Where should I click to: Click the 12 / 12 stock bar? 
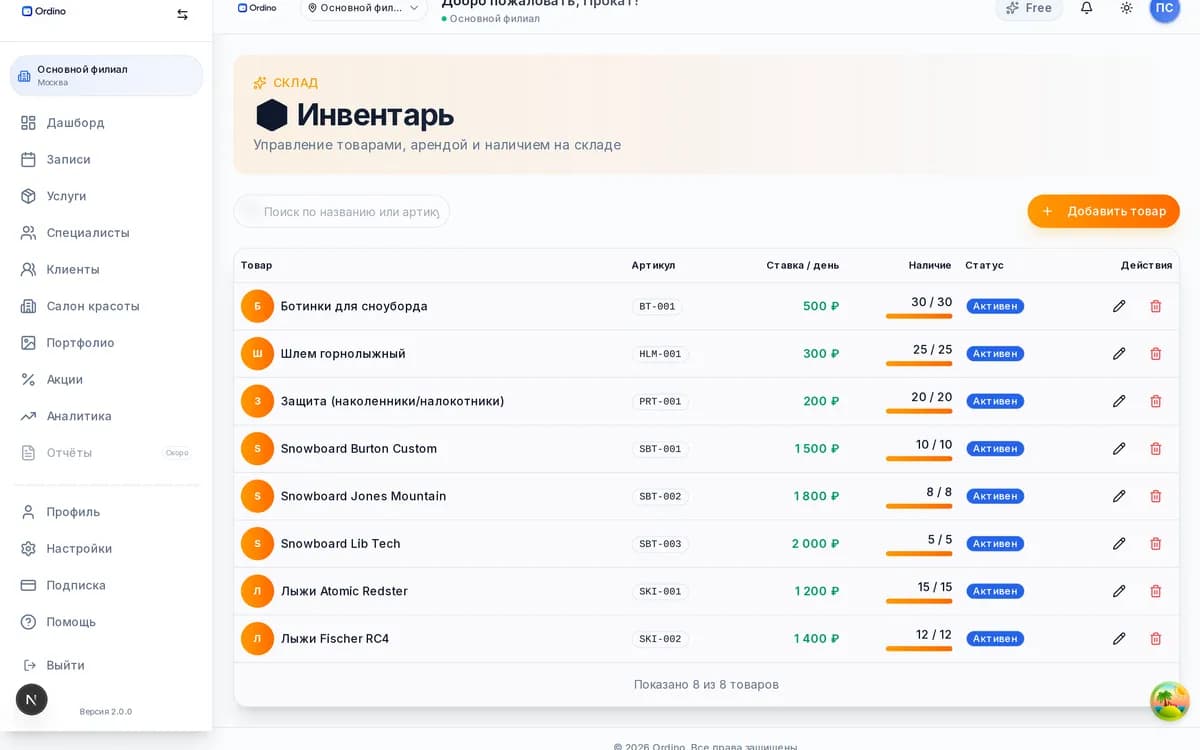pos(919,648)
